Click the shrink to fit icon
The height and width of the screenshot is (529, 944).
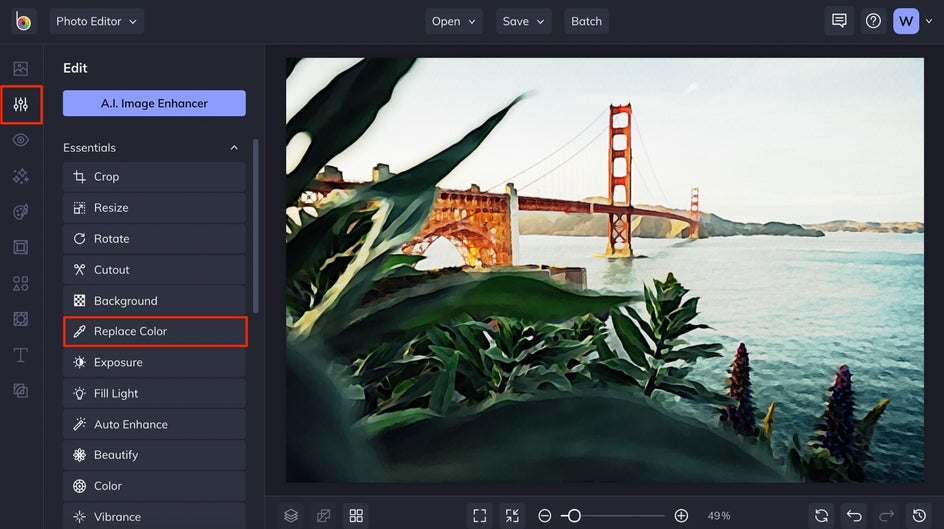point(512,516)
